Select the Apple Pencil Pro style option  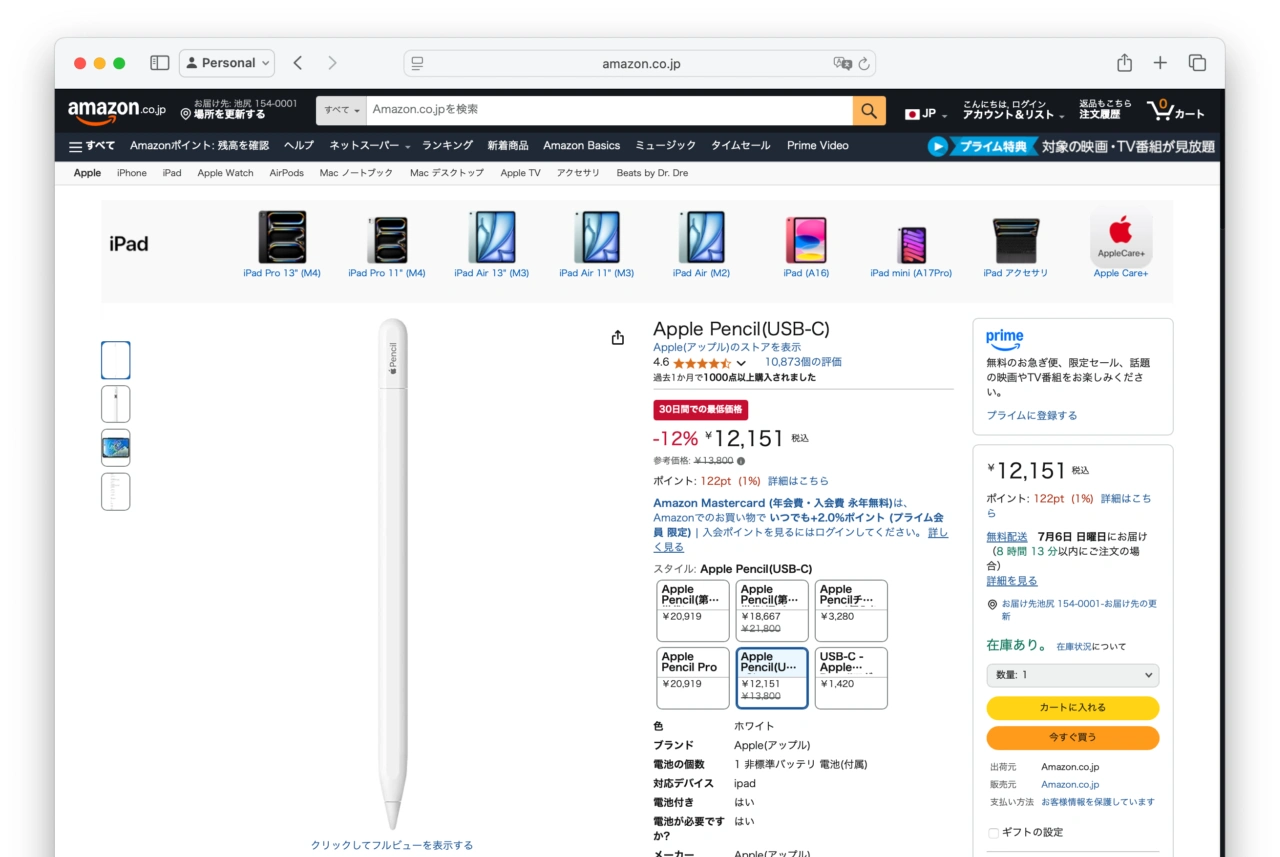692,678
